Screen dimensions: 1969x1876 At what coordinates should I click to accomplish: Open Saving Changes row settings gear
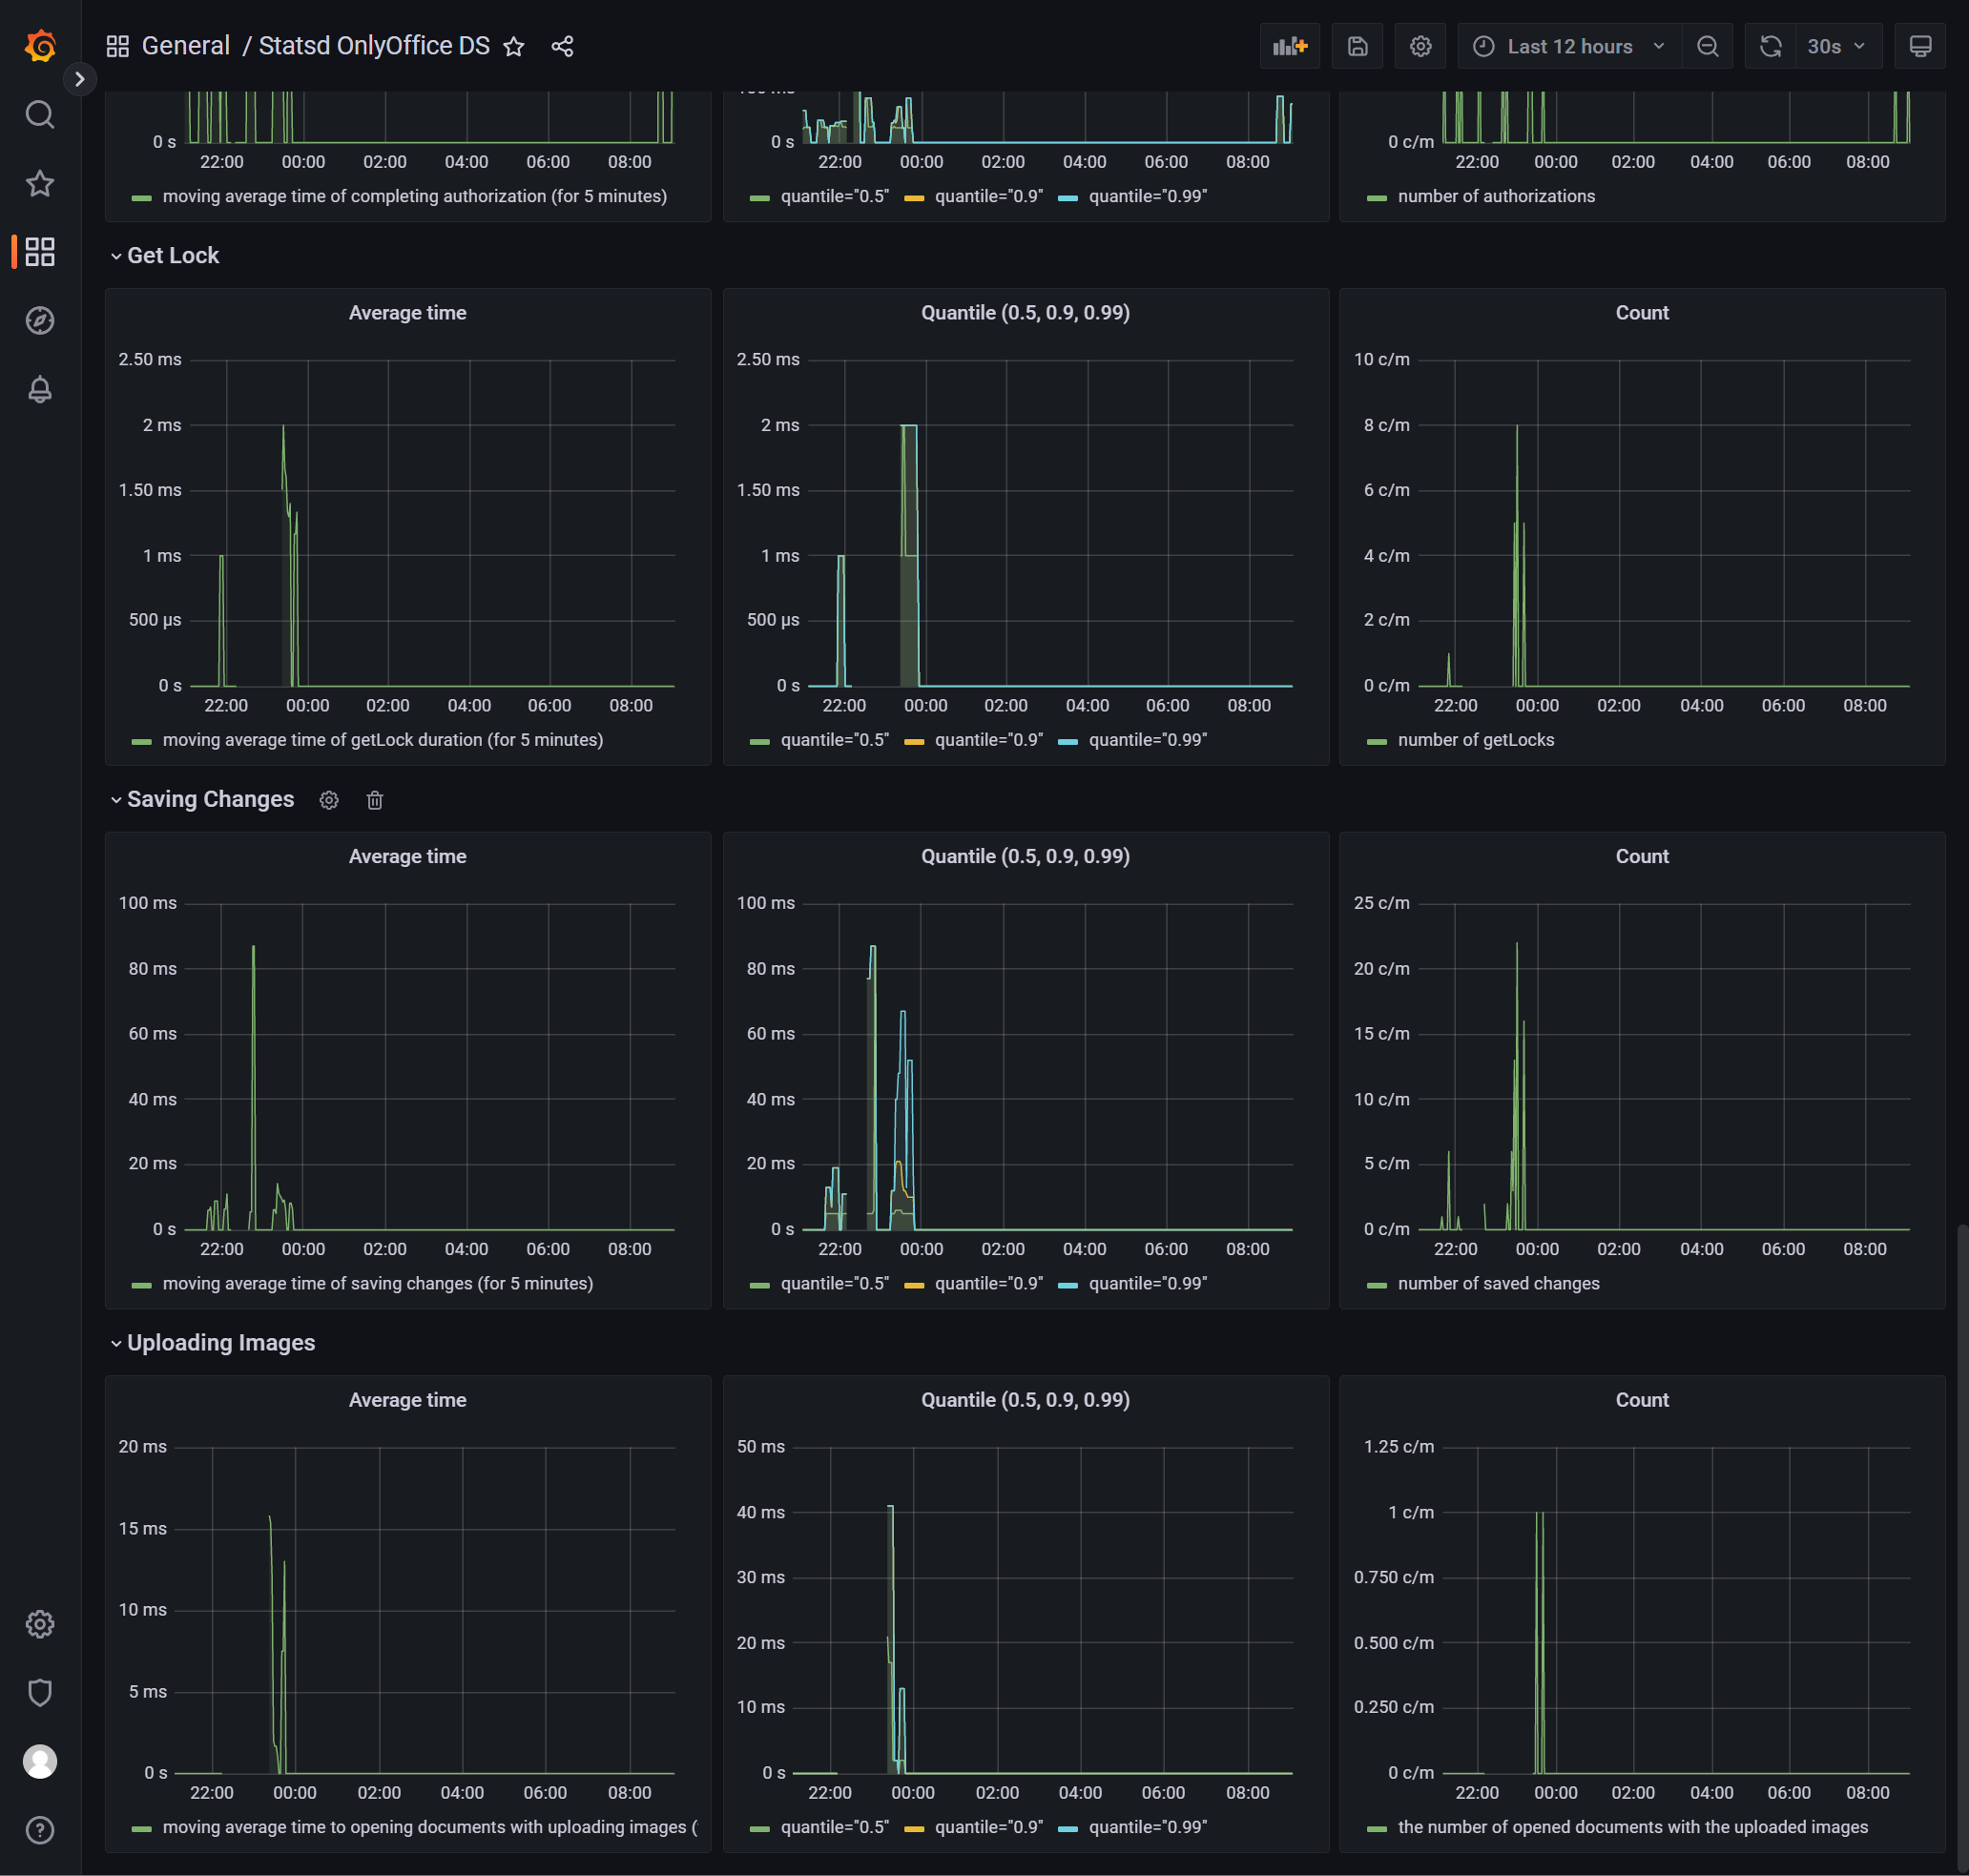coord(329,800)
